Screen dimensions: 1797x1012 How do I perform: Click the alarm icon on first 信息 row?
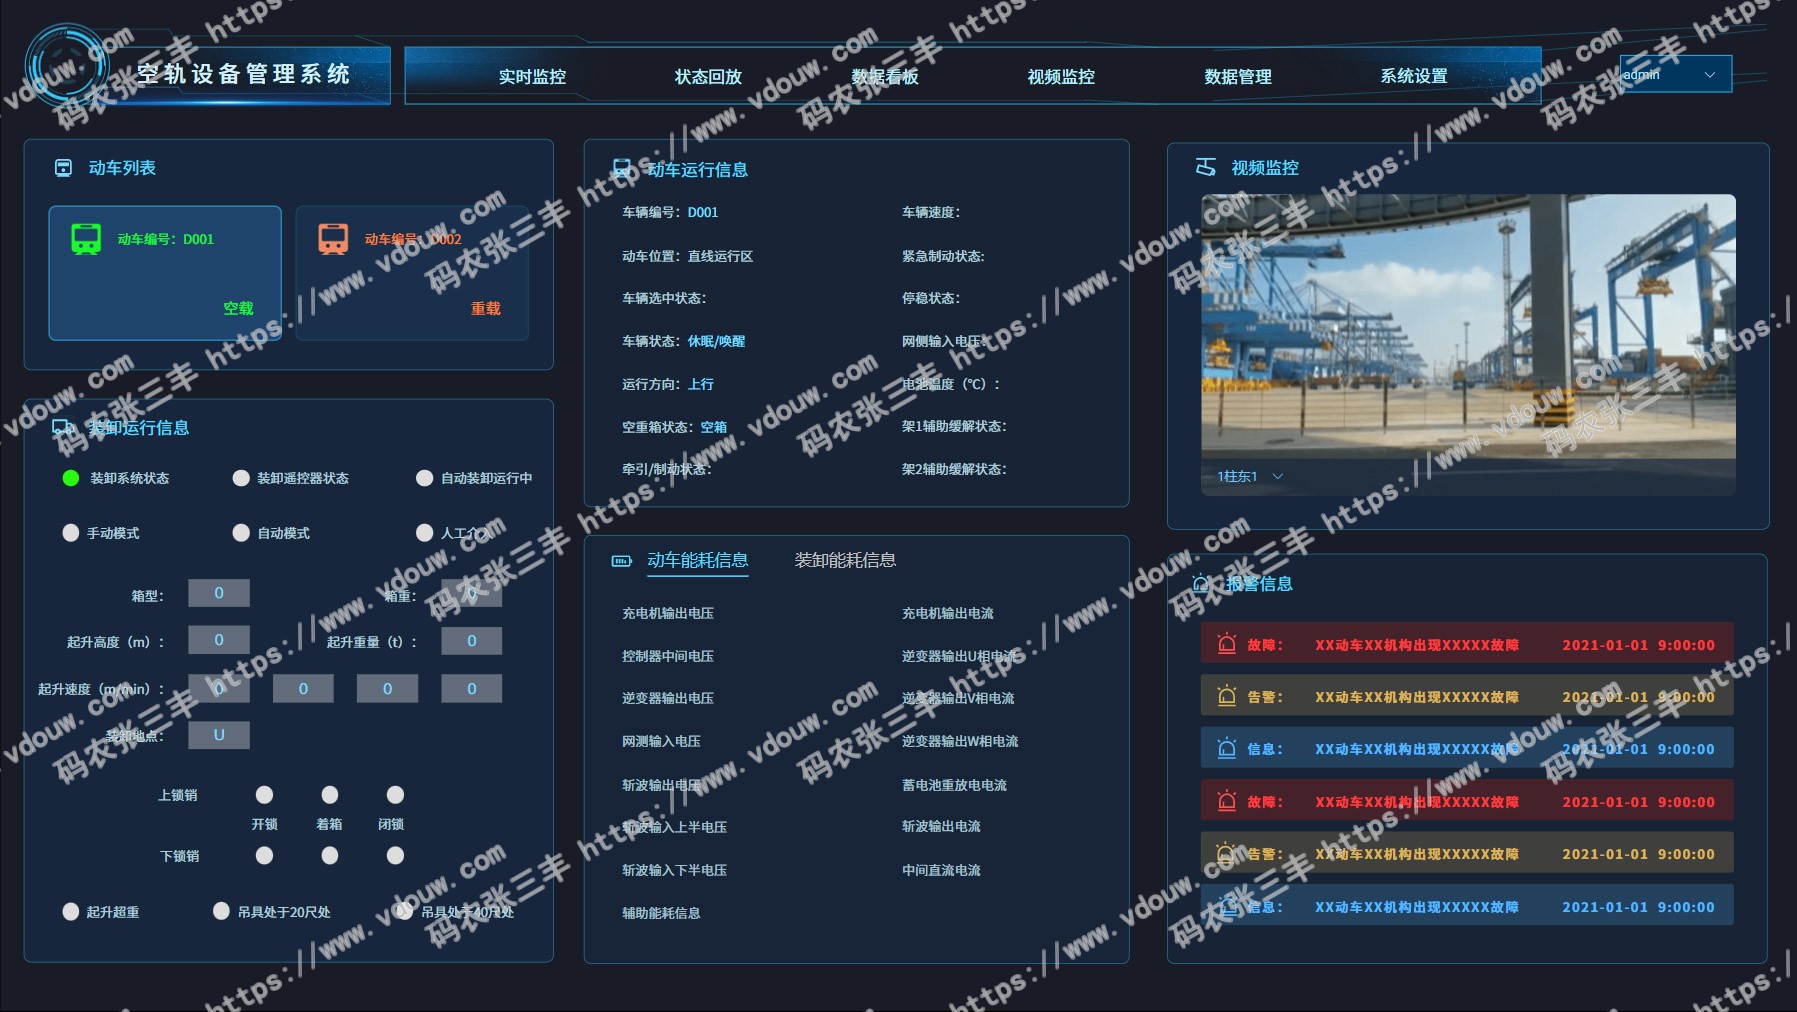click(1226, 749)
